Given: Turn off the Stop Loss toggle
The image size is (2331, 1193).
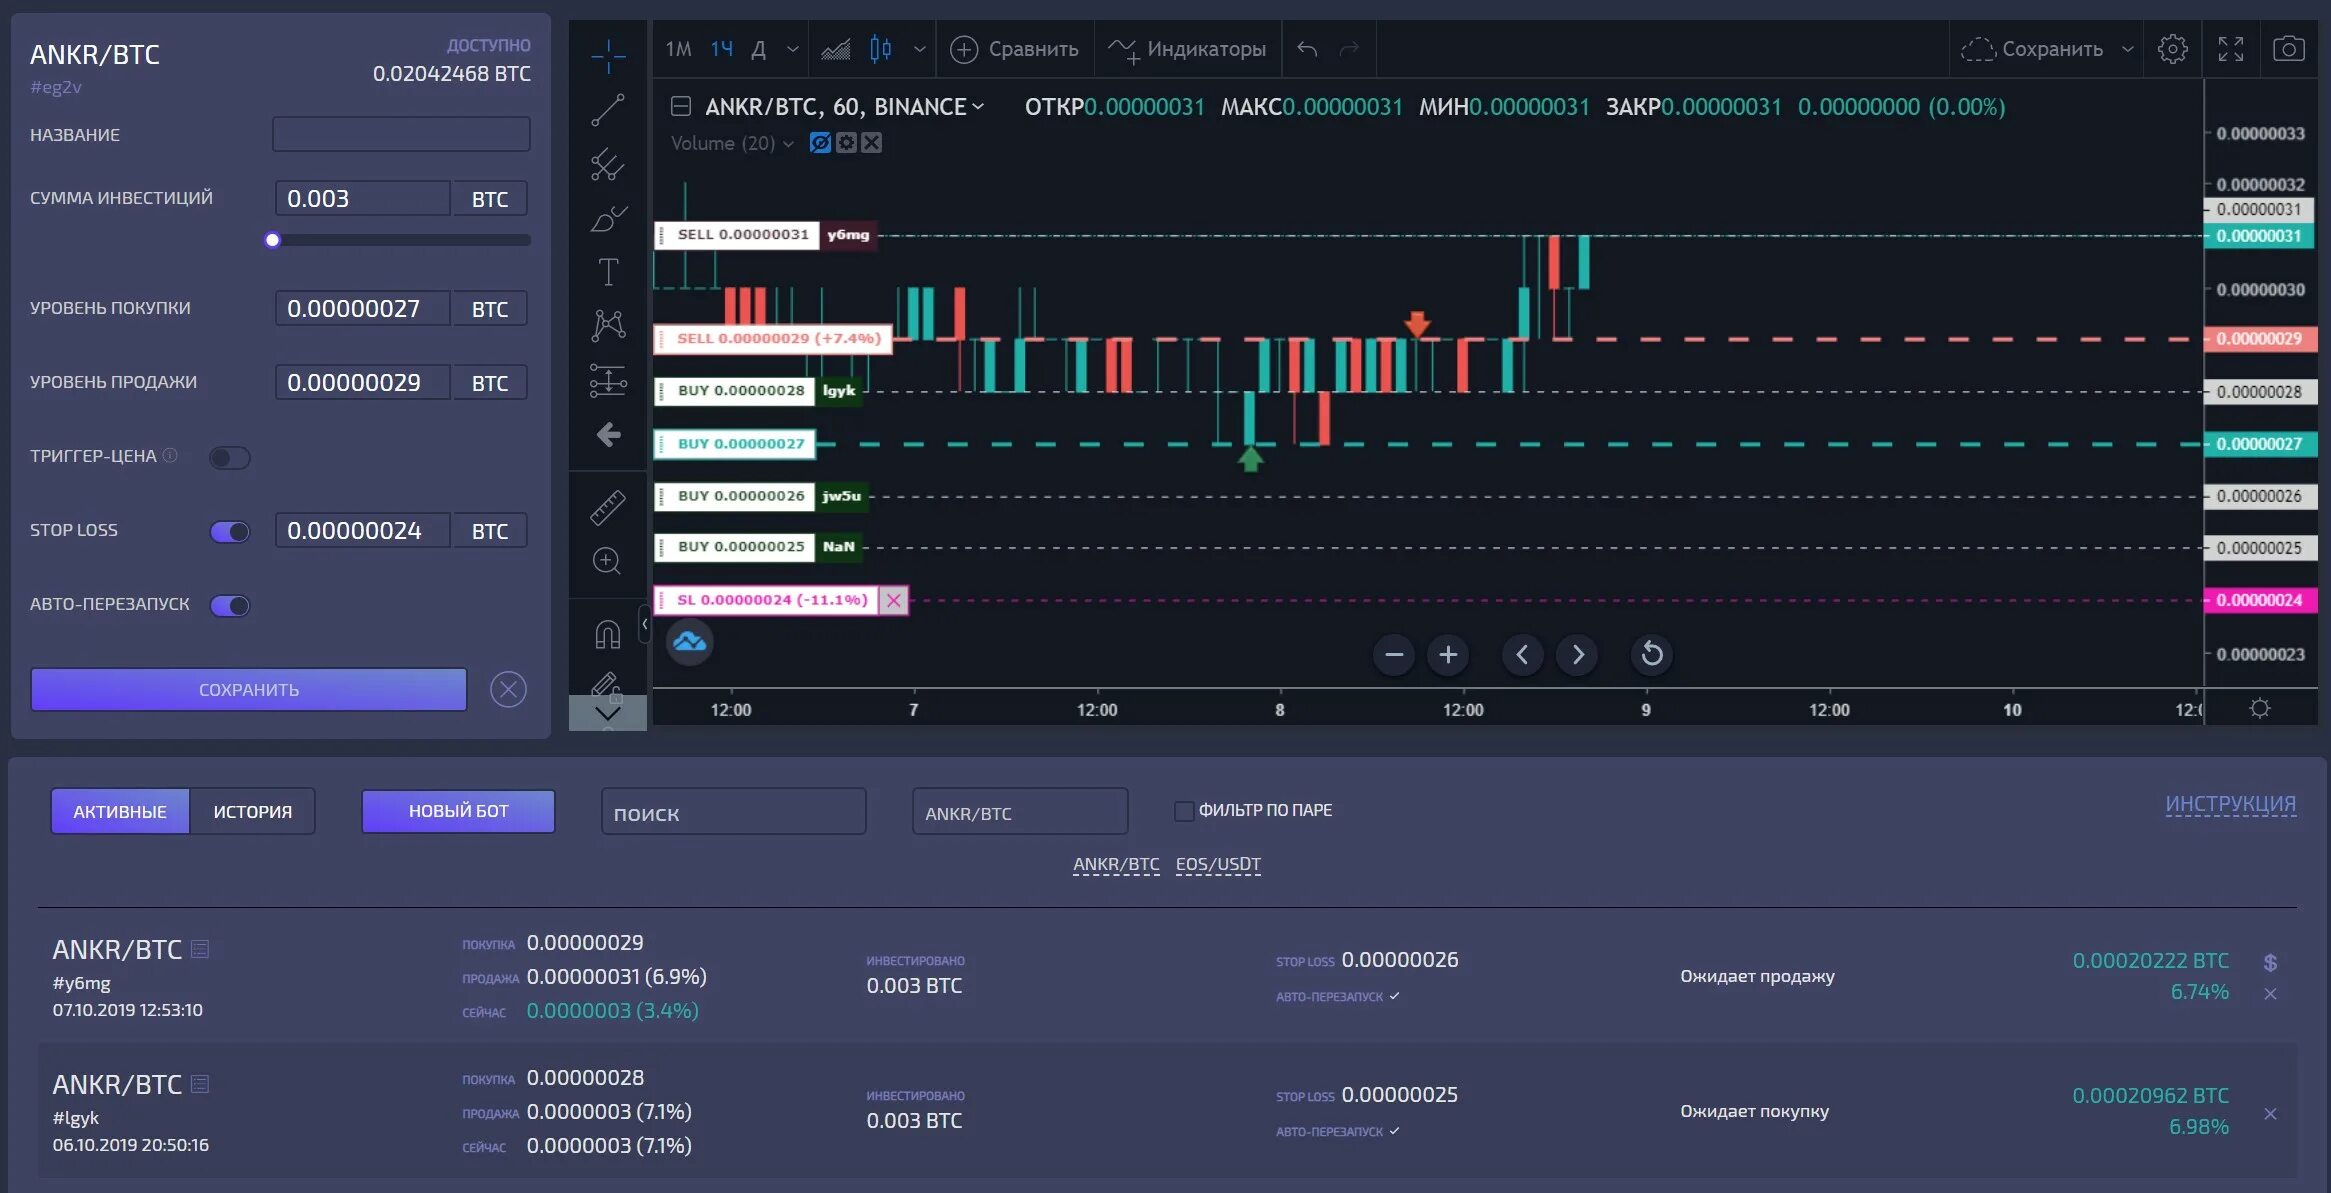Looking at the screenshot, I should click(230, 531).
